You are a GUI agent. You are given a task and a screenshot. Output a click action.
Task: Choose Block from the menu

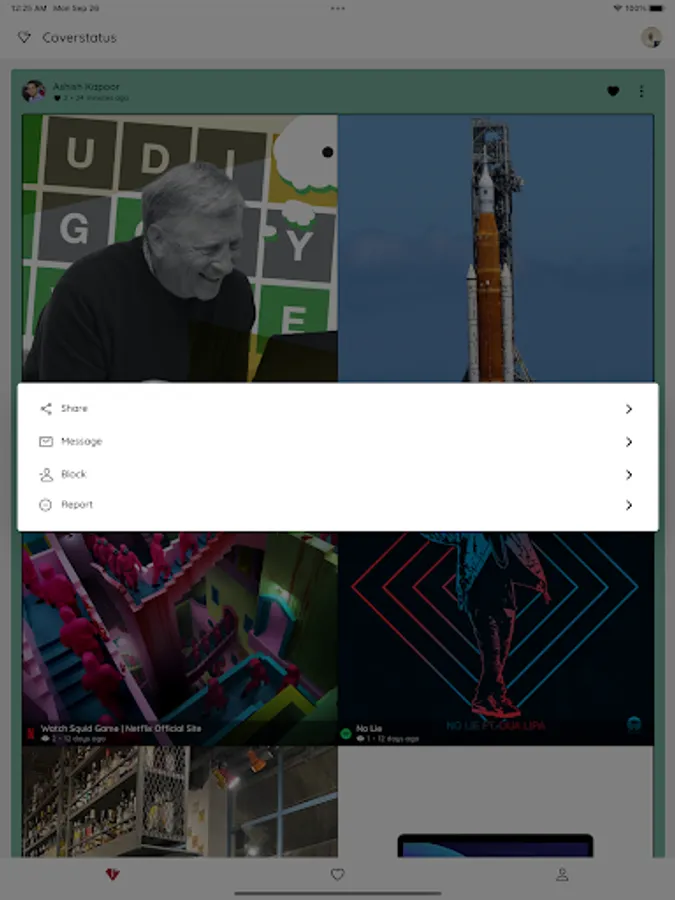pyautogui.click(x=338, y=474)
